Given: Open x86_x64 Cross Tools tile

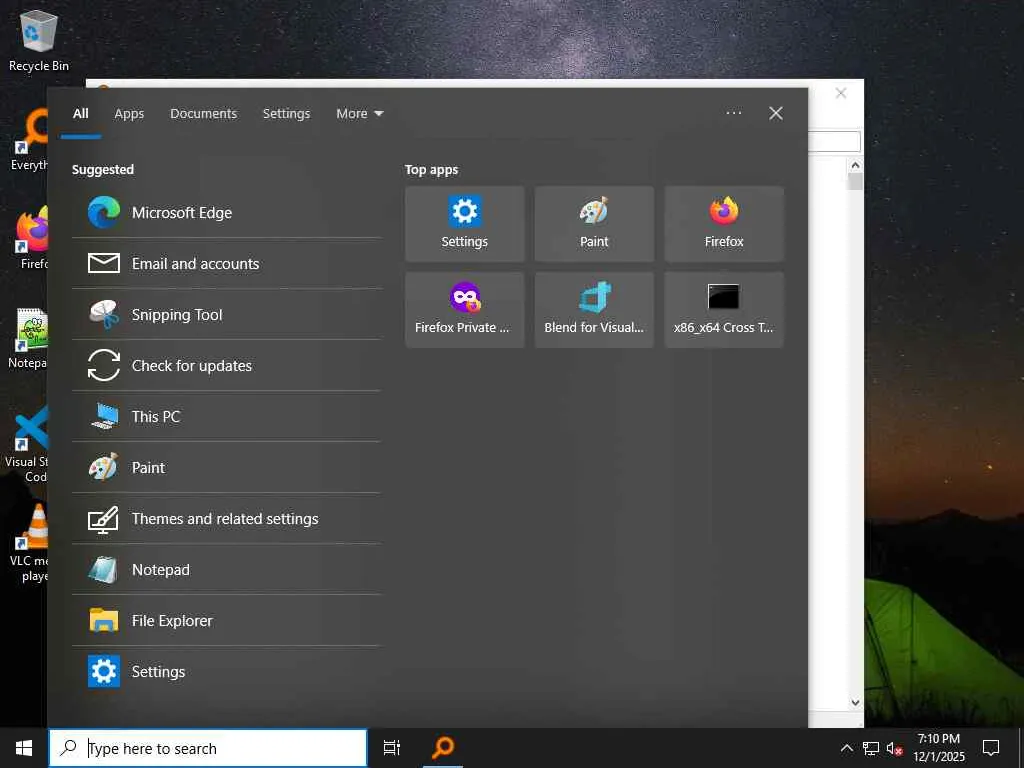Looking at the screenshot, I should click(724, 310).
